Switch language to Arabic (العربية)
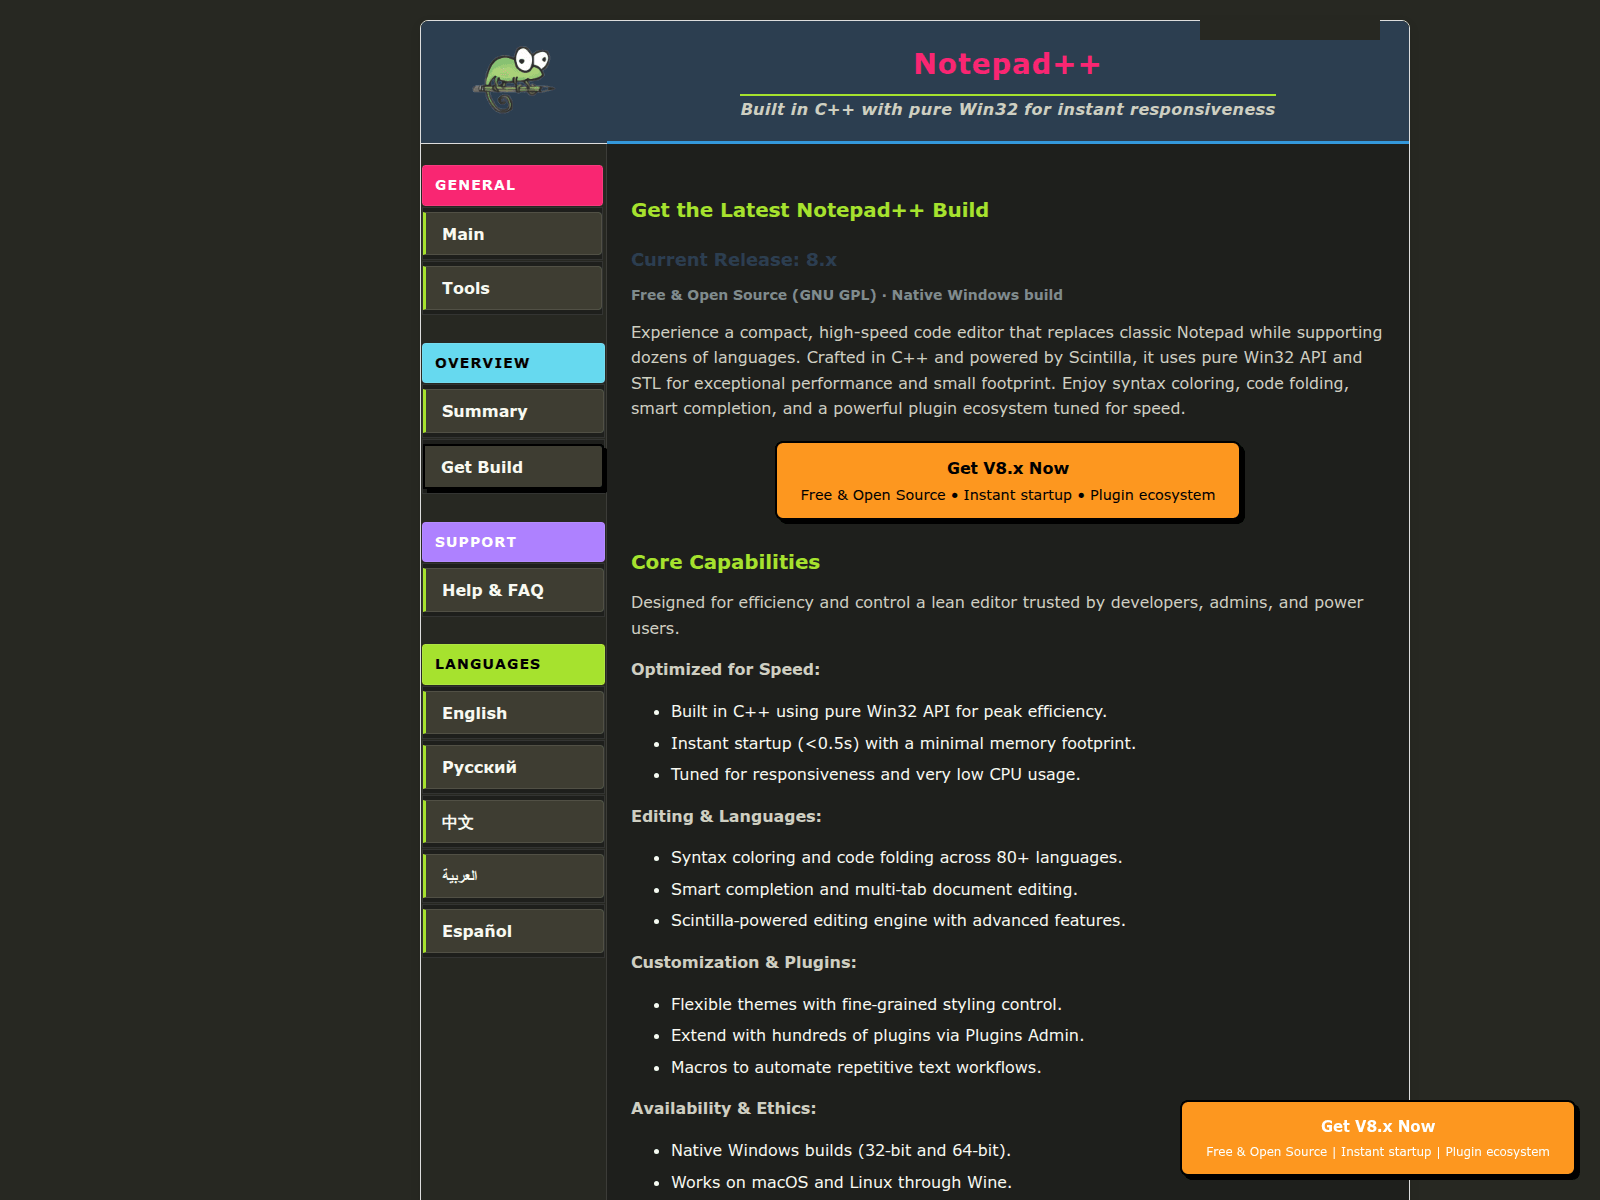Image resolution: width=1600 pixels, height=1200 pixels. click(513, 876)
